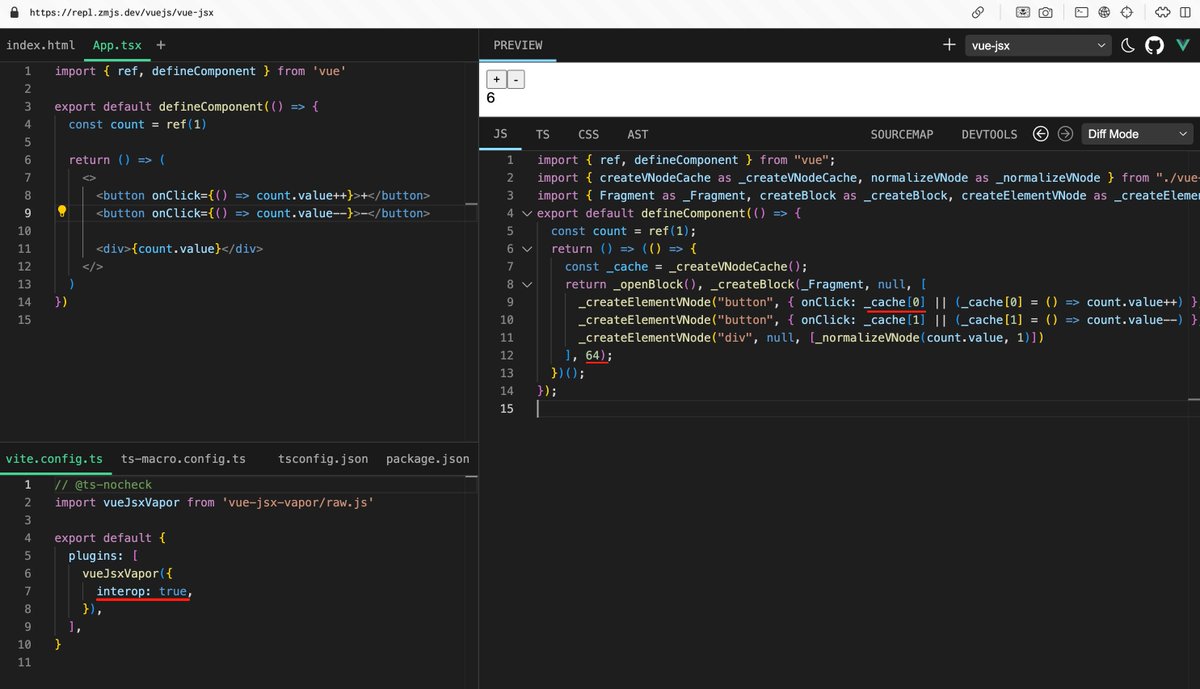This screenshot has width=1200, height=689.
Task: Select the PREVIEW tab
Action: (x=518, y=45)
